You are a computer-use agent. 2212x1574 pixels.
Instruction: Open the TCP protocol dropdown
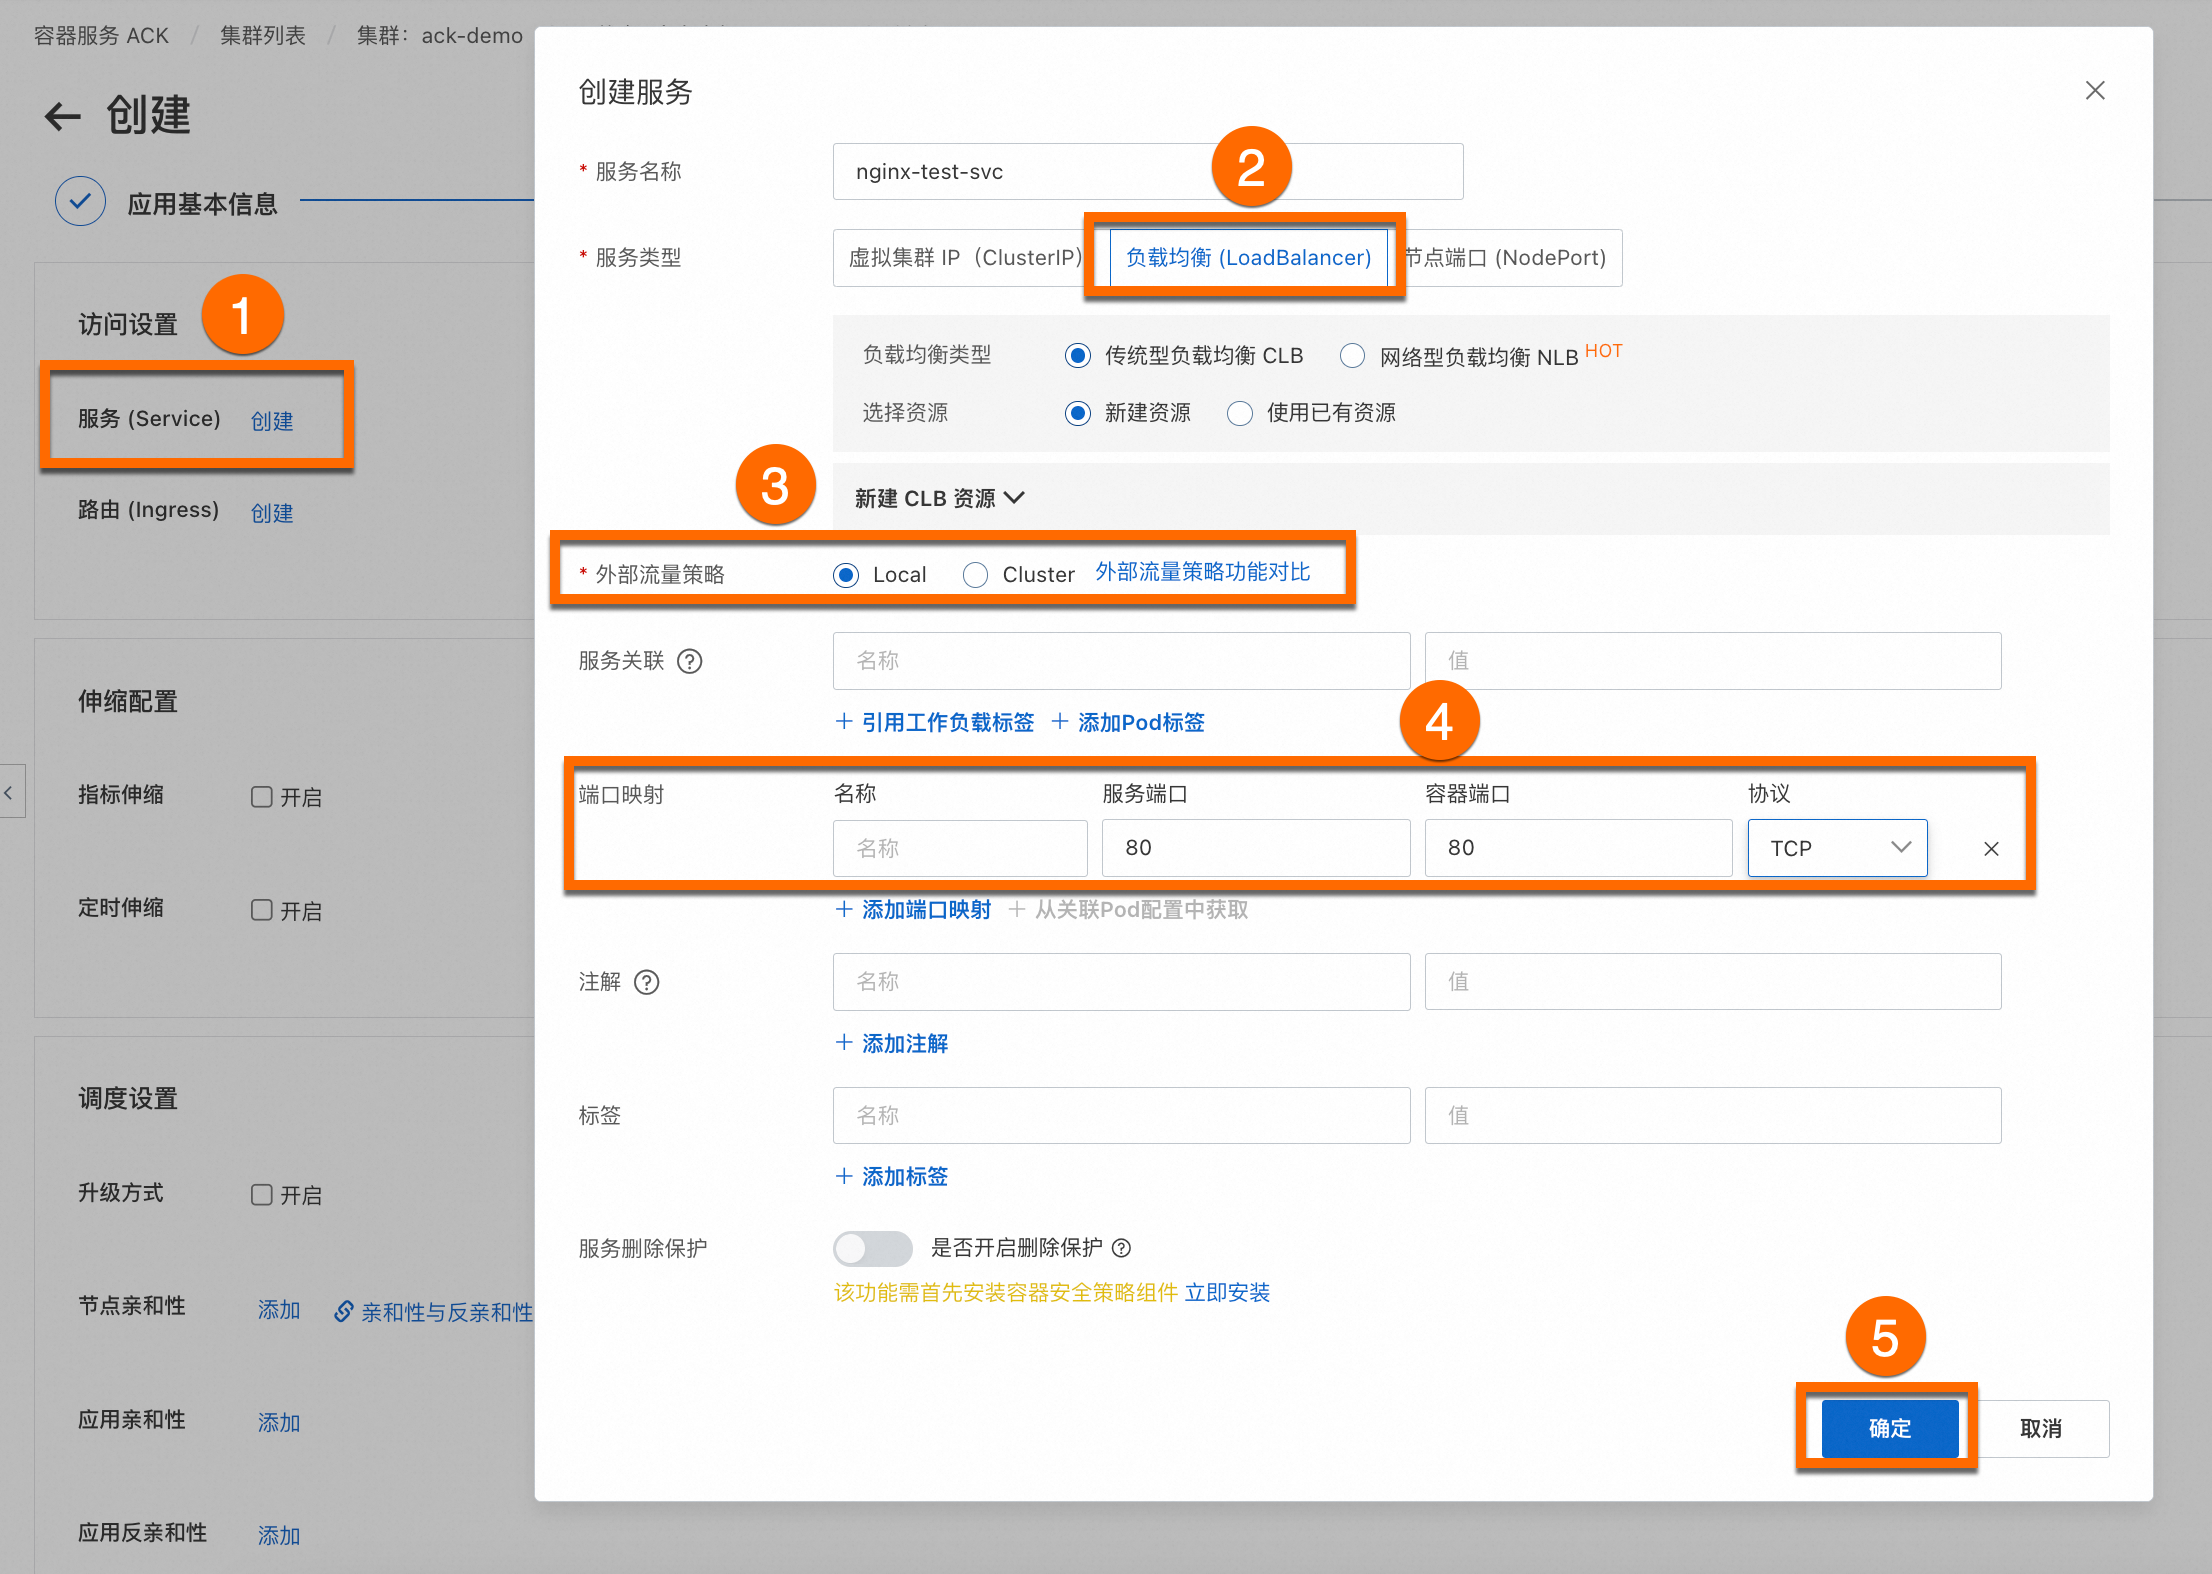tap(1837, 848)
